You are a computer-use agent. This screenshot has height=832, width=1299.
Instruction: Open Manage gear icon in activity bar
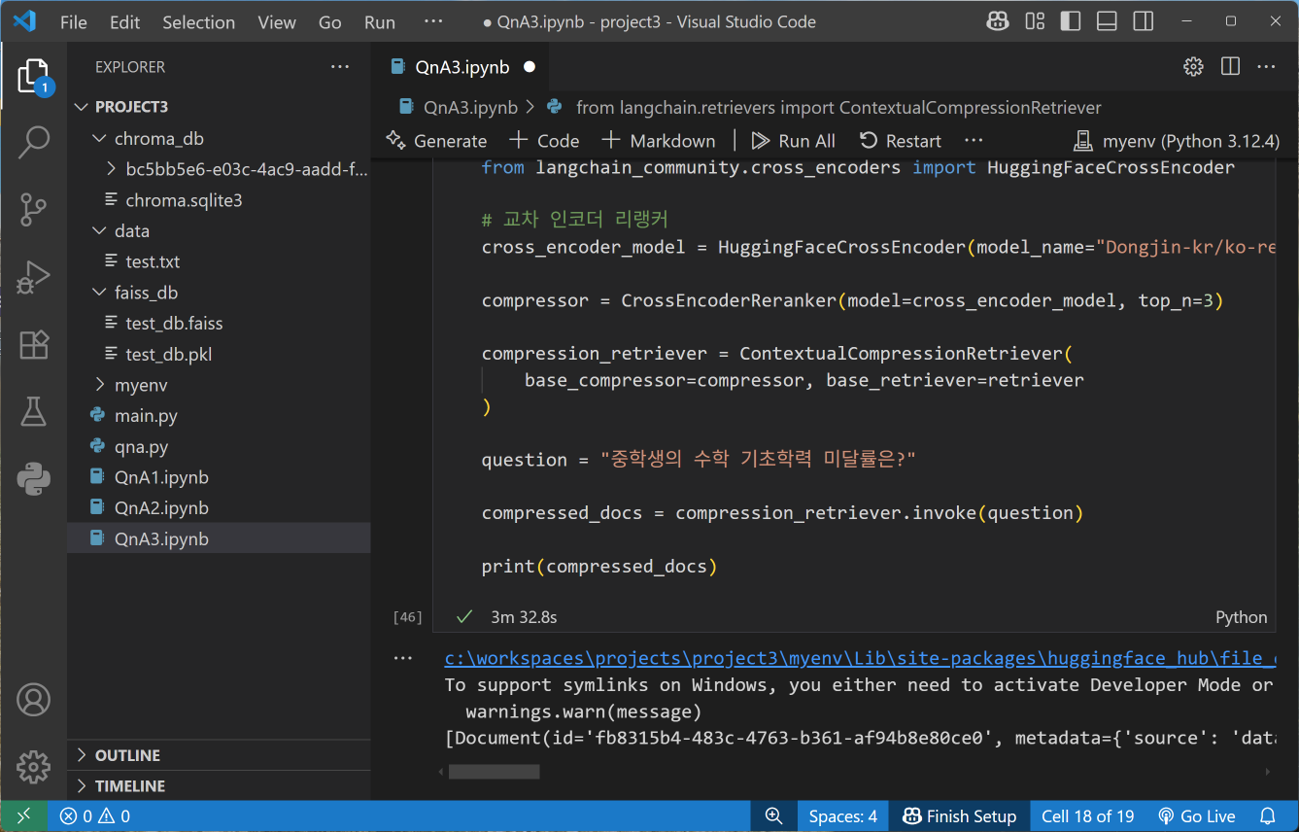coord(34,767)
